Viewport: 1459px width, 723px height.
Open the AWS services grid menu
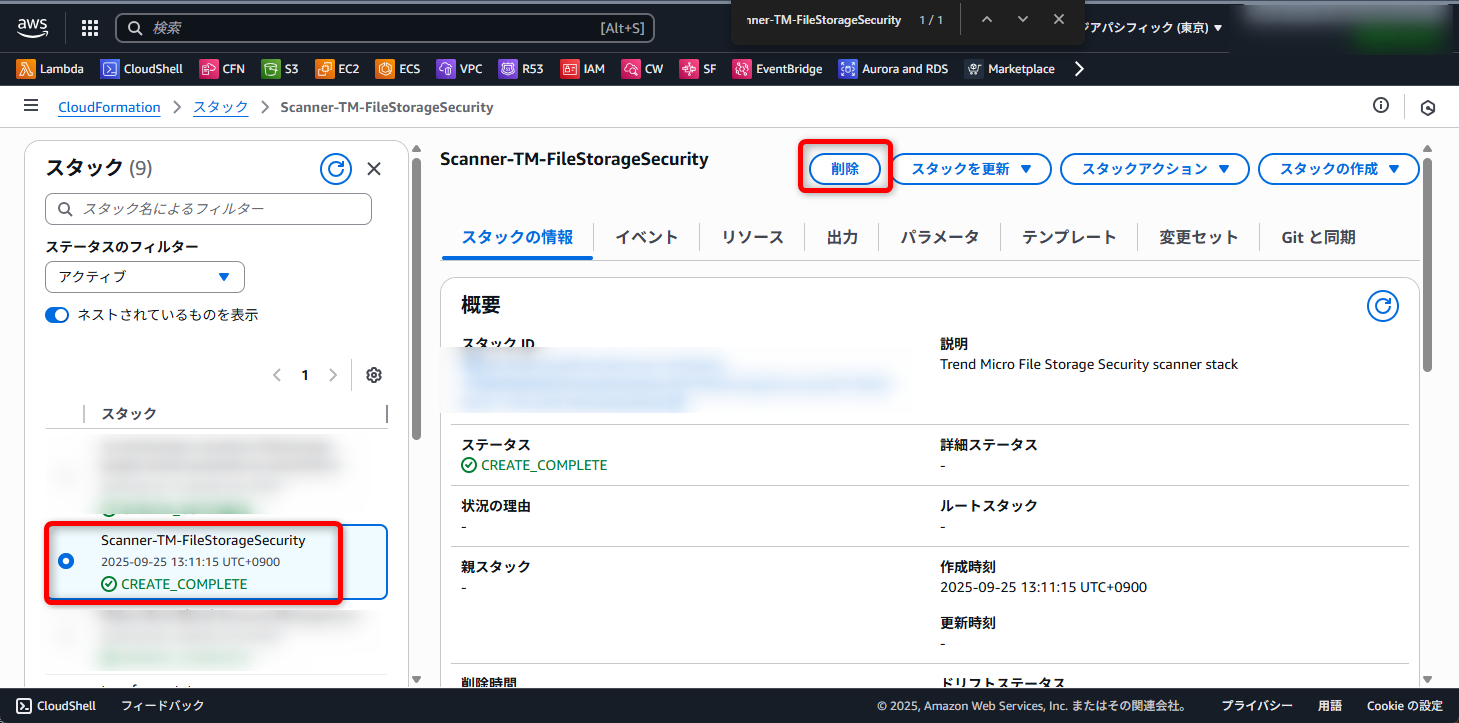(89, 28)
